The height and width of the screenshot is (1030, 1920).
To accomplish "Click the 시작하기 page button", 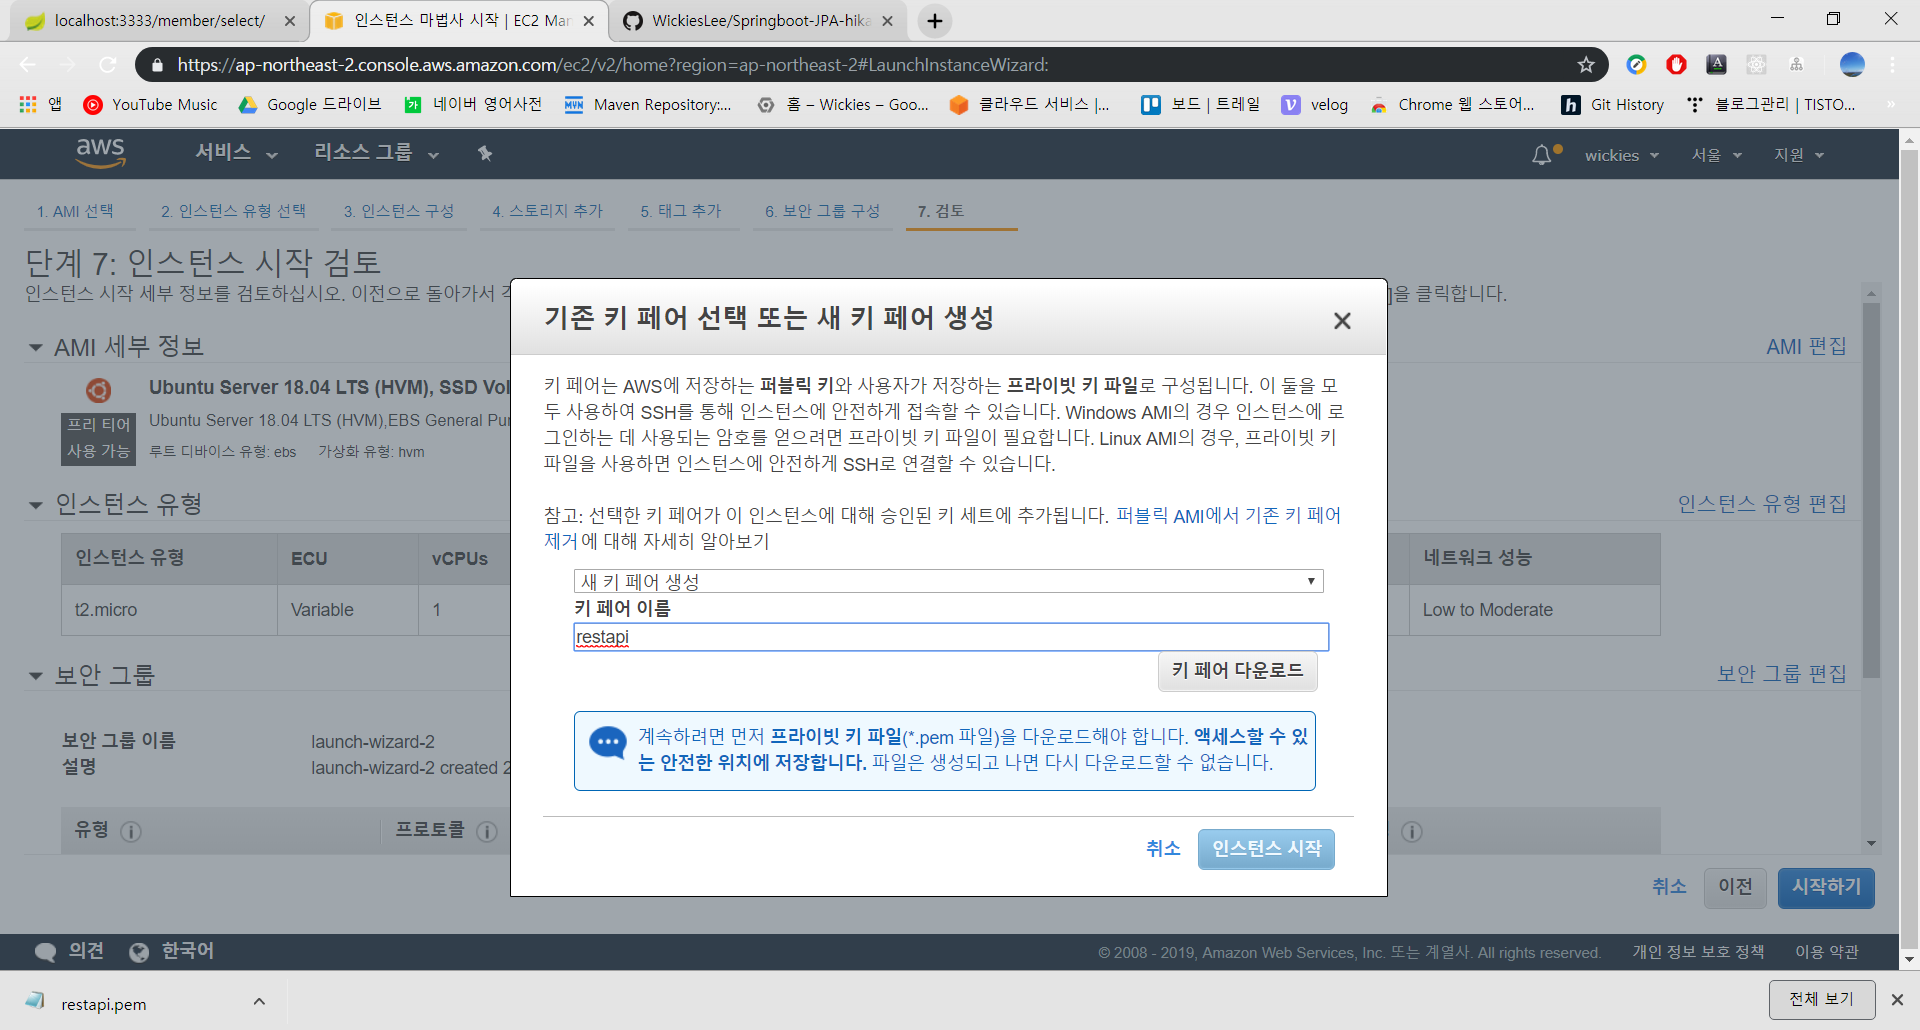I will pos(1826,887).
